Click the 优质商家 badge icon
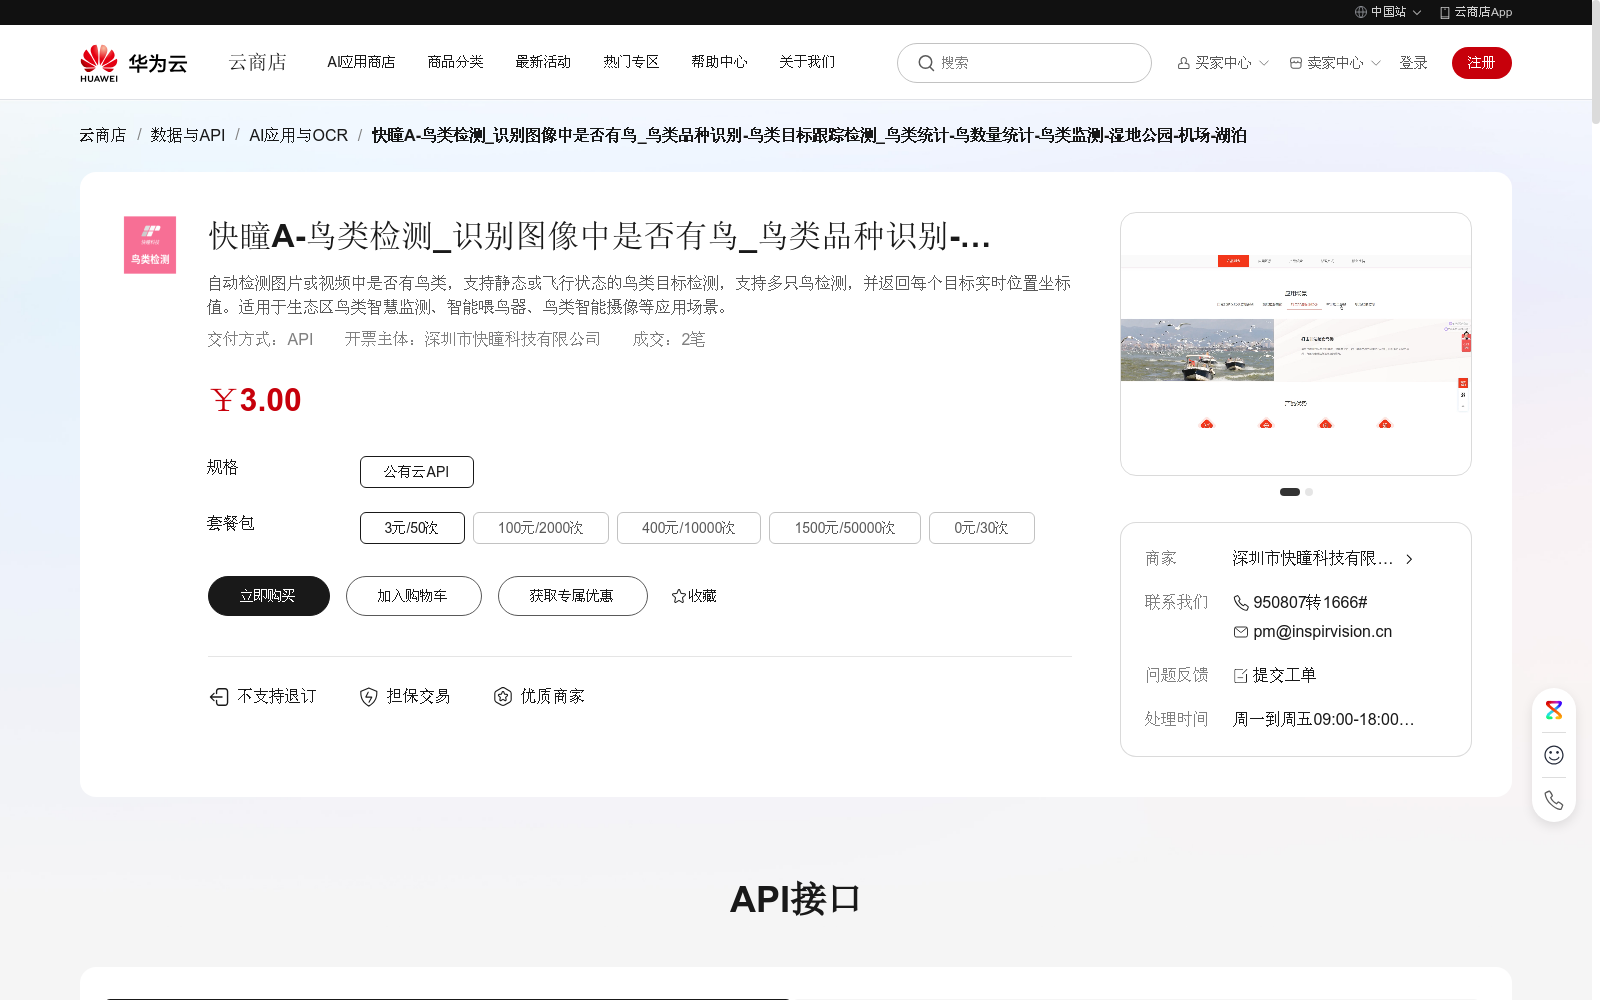Screen dimensions: 1600x1000 click(503, 696)
